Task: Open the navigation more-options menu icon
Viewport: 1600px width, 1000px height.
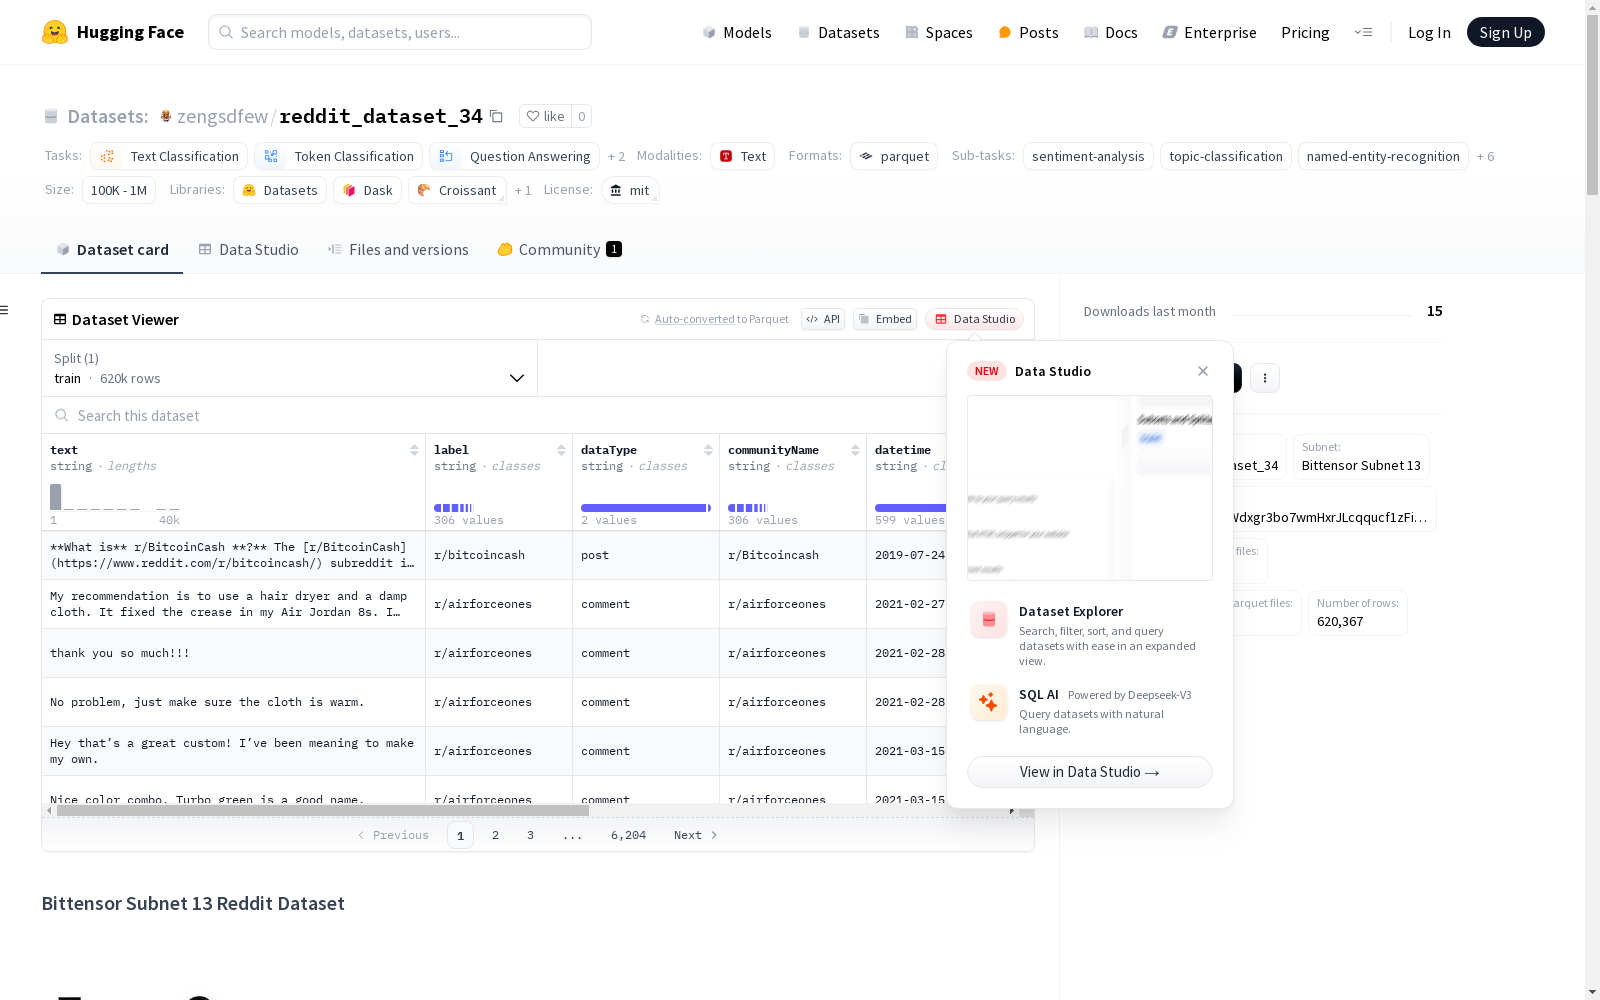Action: click(1363, 32)
